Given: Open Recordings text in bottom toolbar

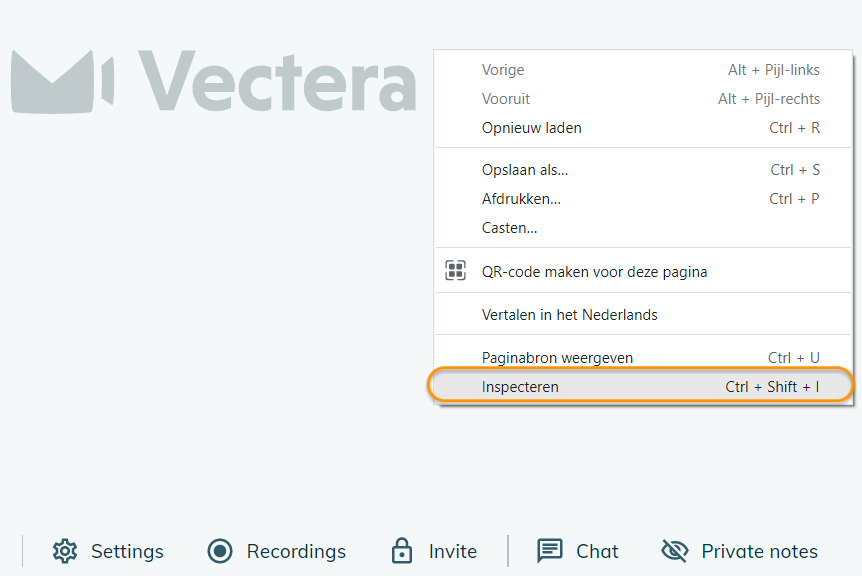Looking at the screenshot, I should click(296, 551).
